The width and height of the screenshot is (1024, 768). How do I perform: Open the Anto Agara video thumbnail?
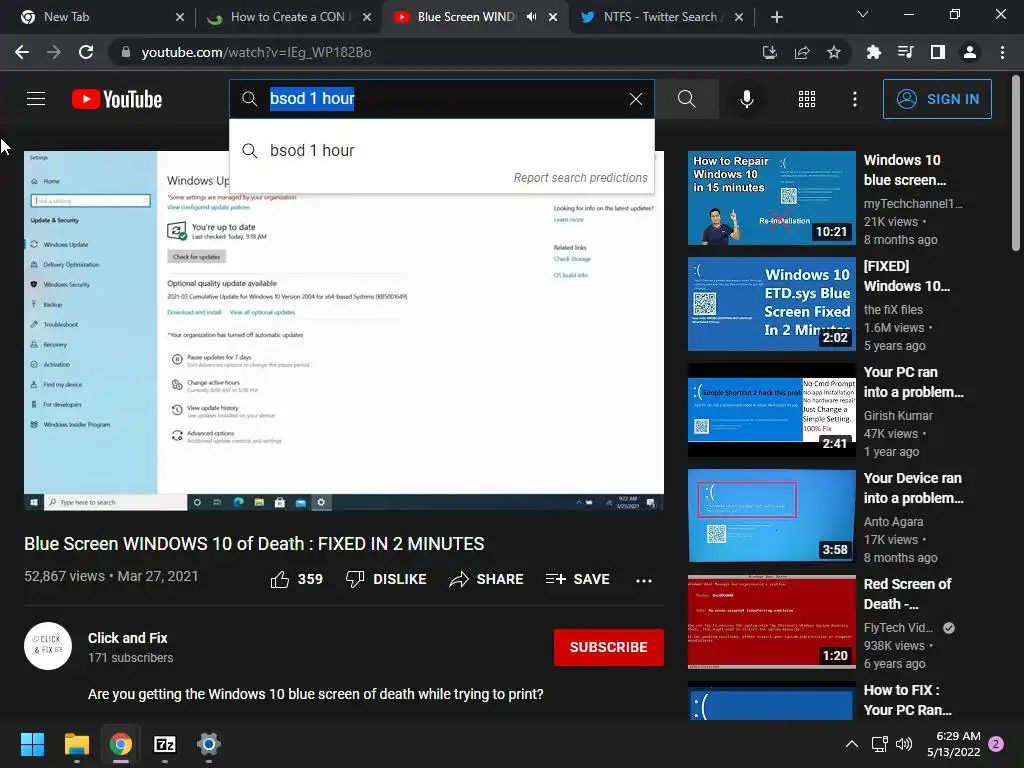point(771,516)
